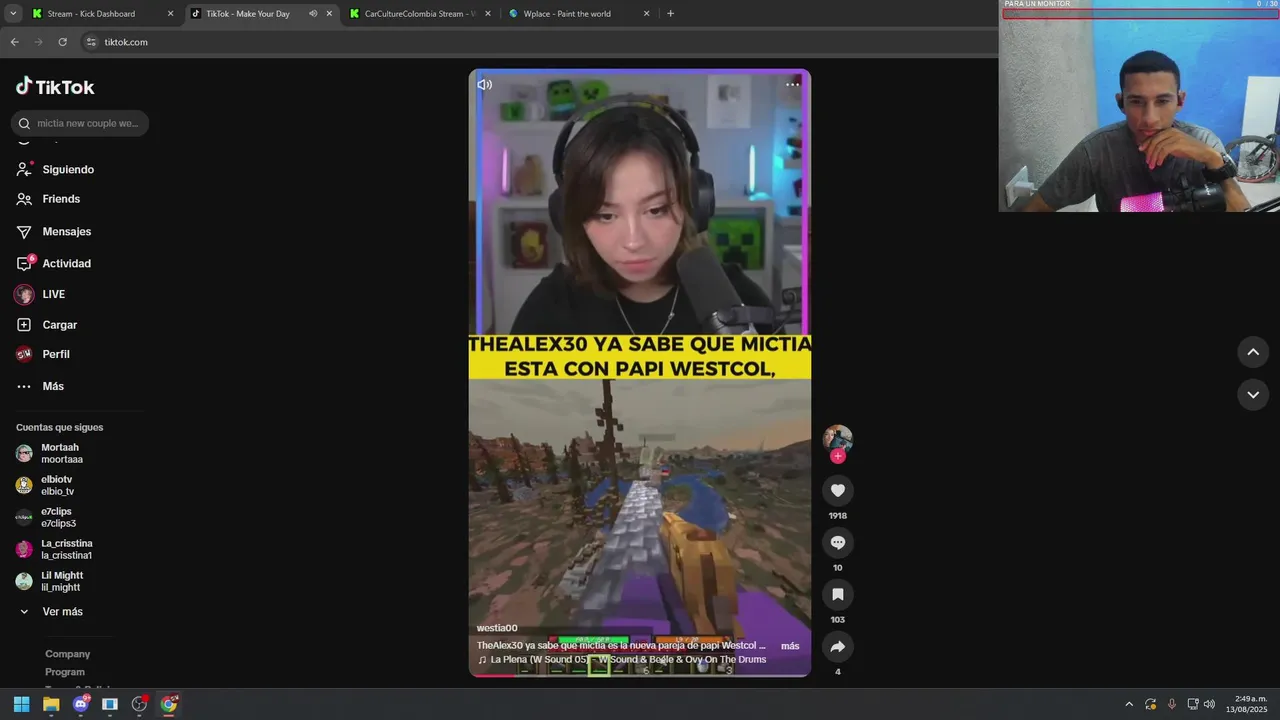Show hidden system tray icons
The image size is (1280, 720).
click(1129, 704)
